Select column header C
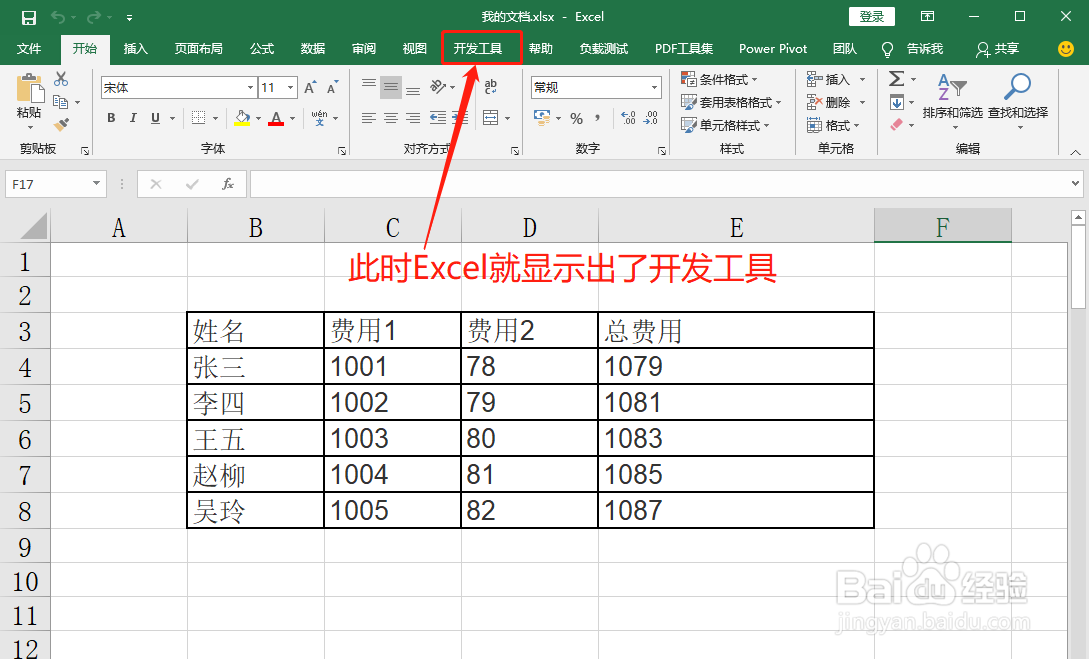Viewport: 1089px width, 659px height. (x=392, y=227)
